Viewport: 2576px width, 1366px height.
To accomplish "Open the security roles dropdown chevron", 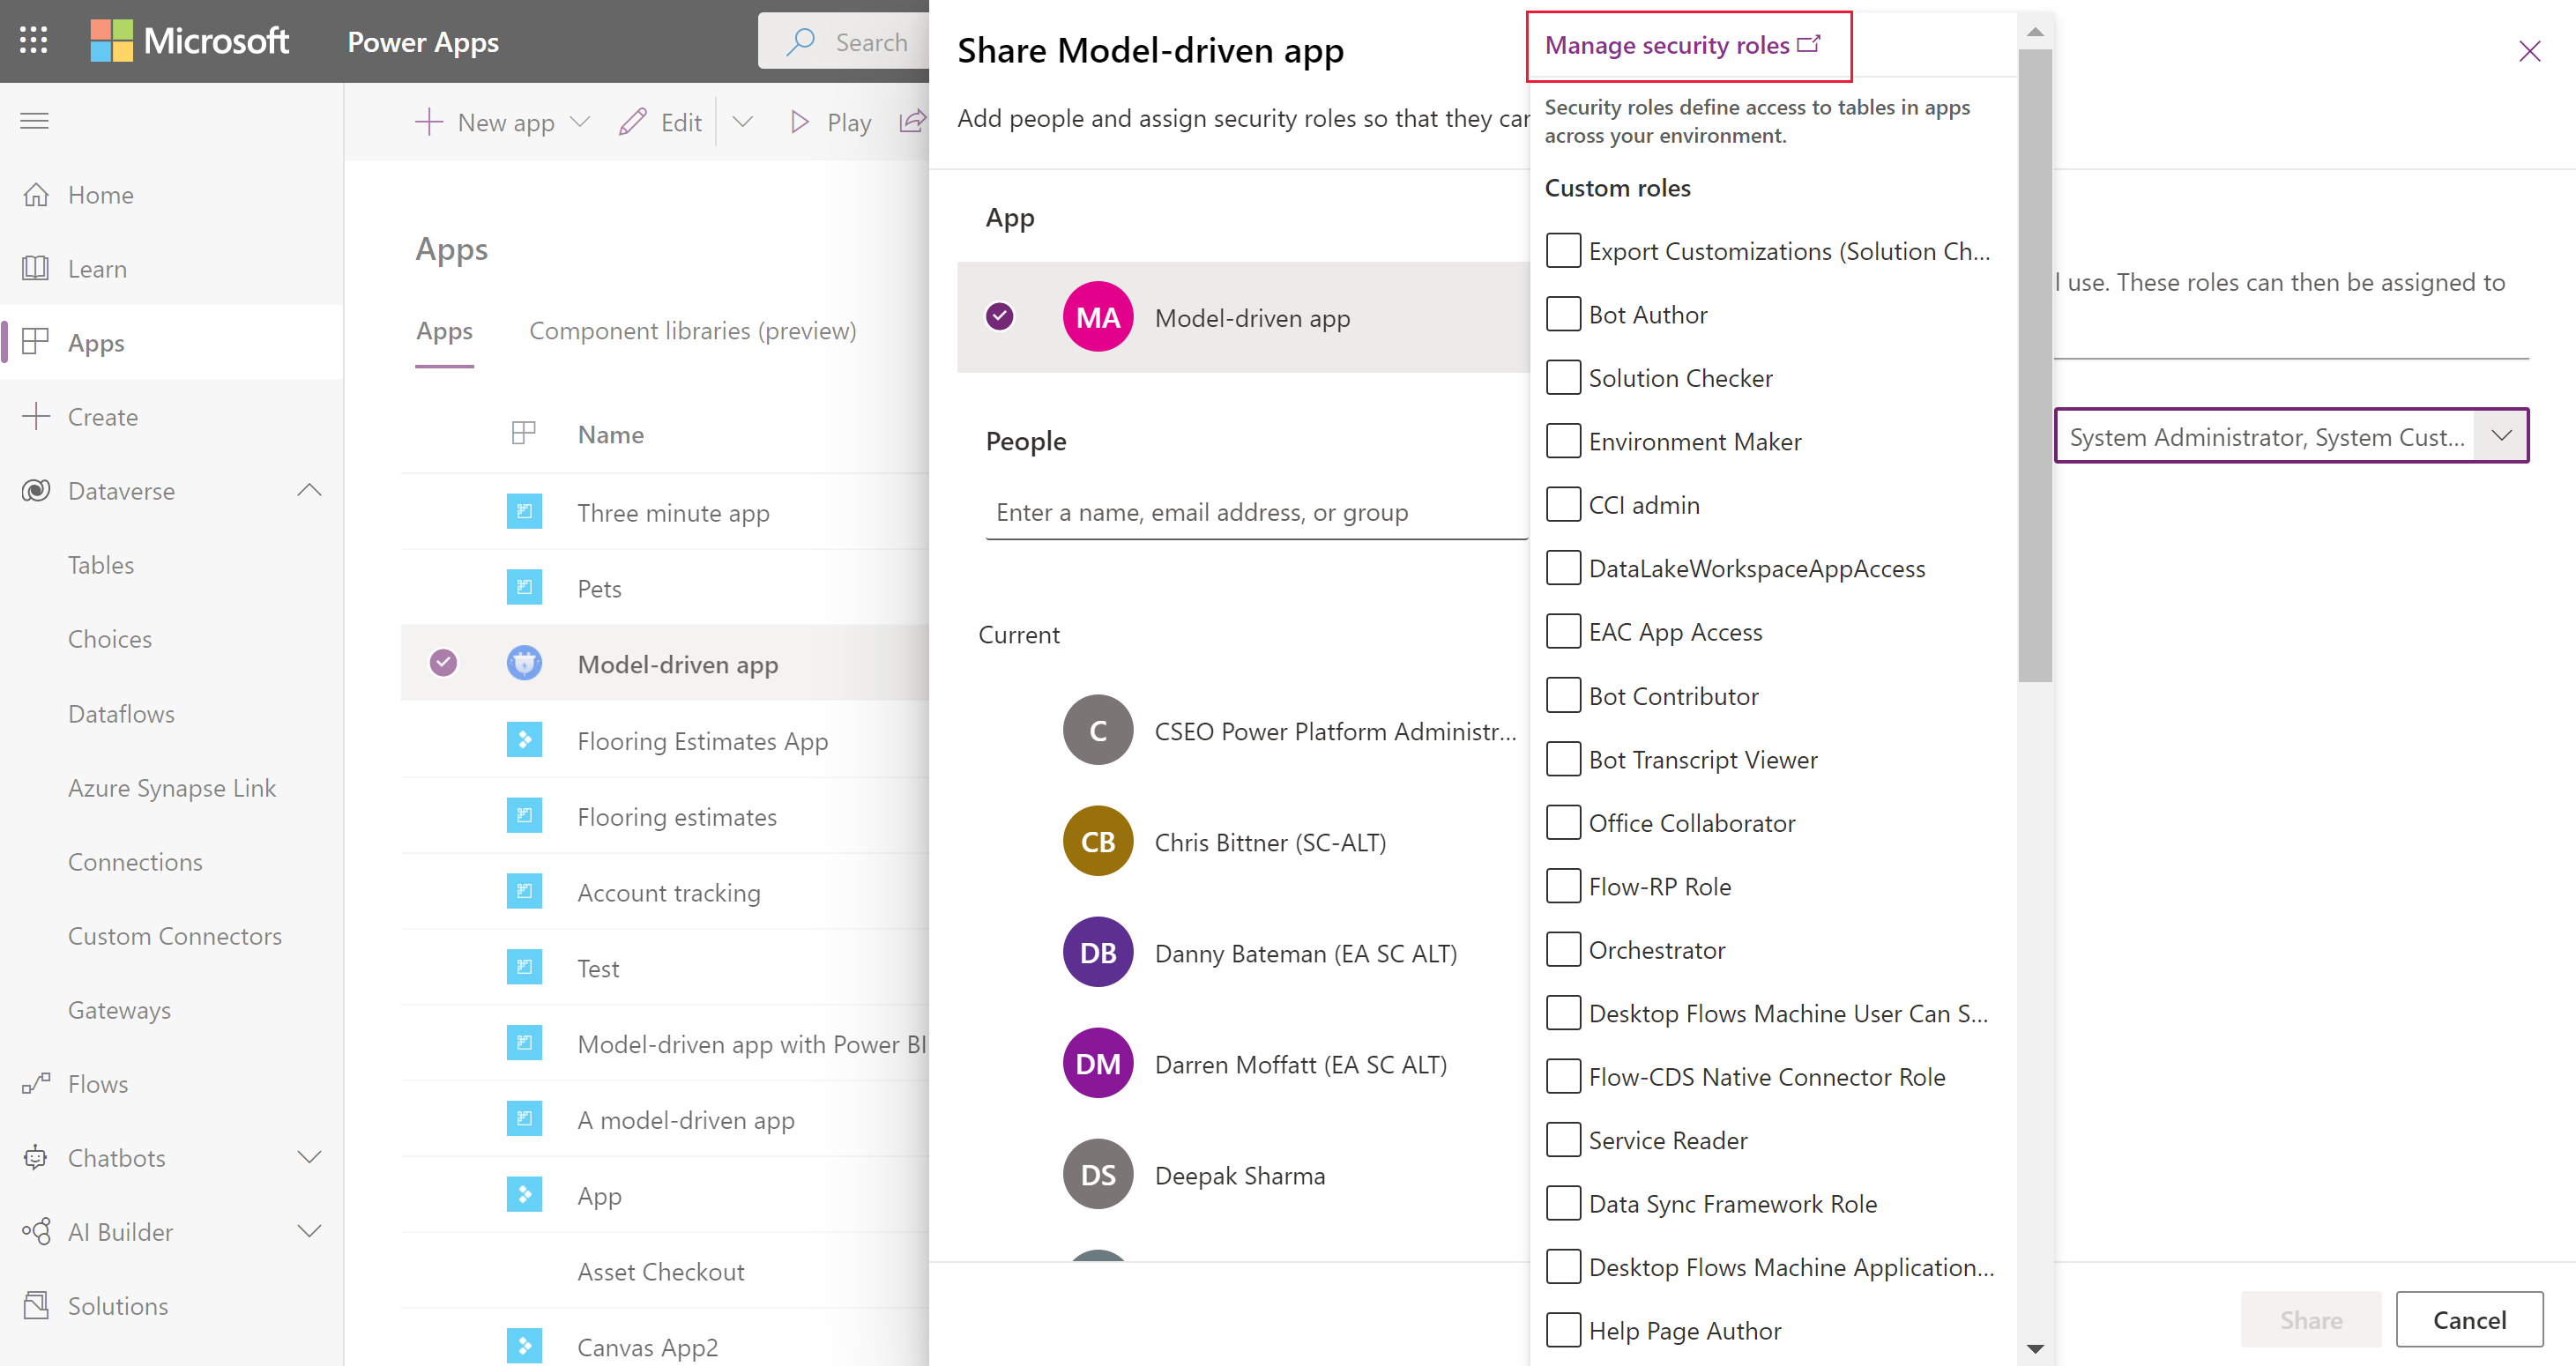I will coord(2501,435).
